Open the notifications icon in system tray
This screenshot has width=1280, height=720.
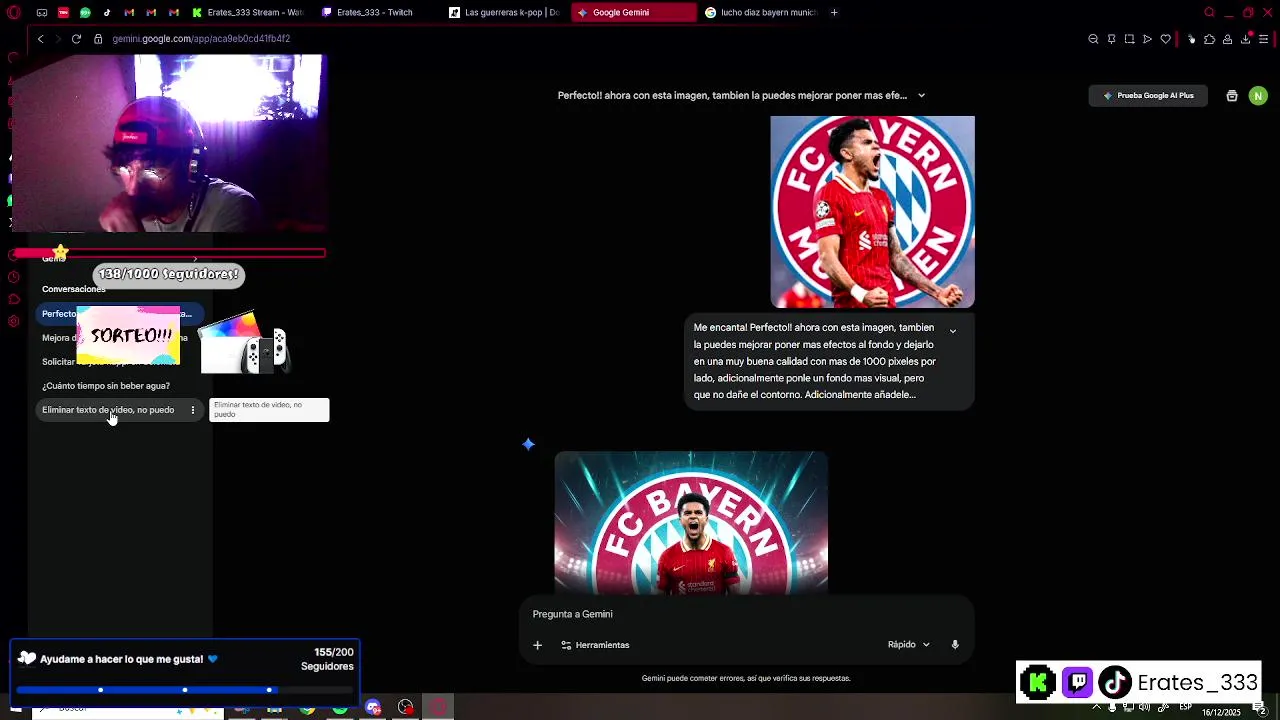1260,708
